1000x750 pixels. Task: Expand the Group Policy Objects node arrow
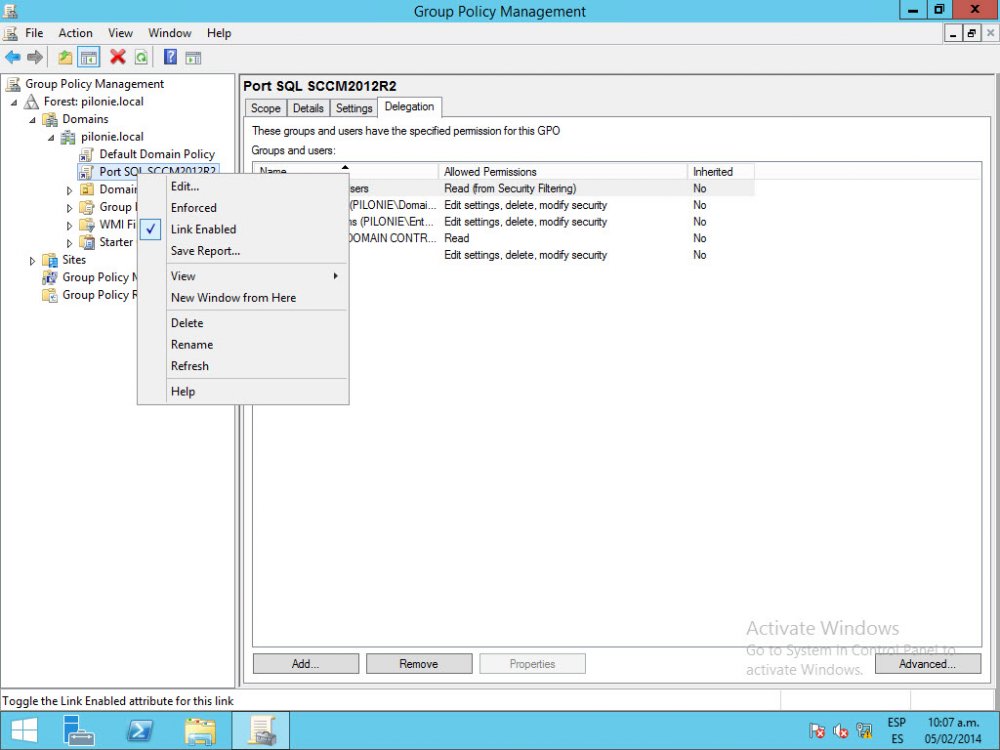69,207
